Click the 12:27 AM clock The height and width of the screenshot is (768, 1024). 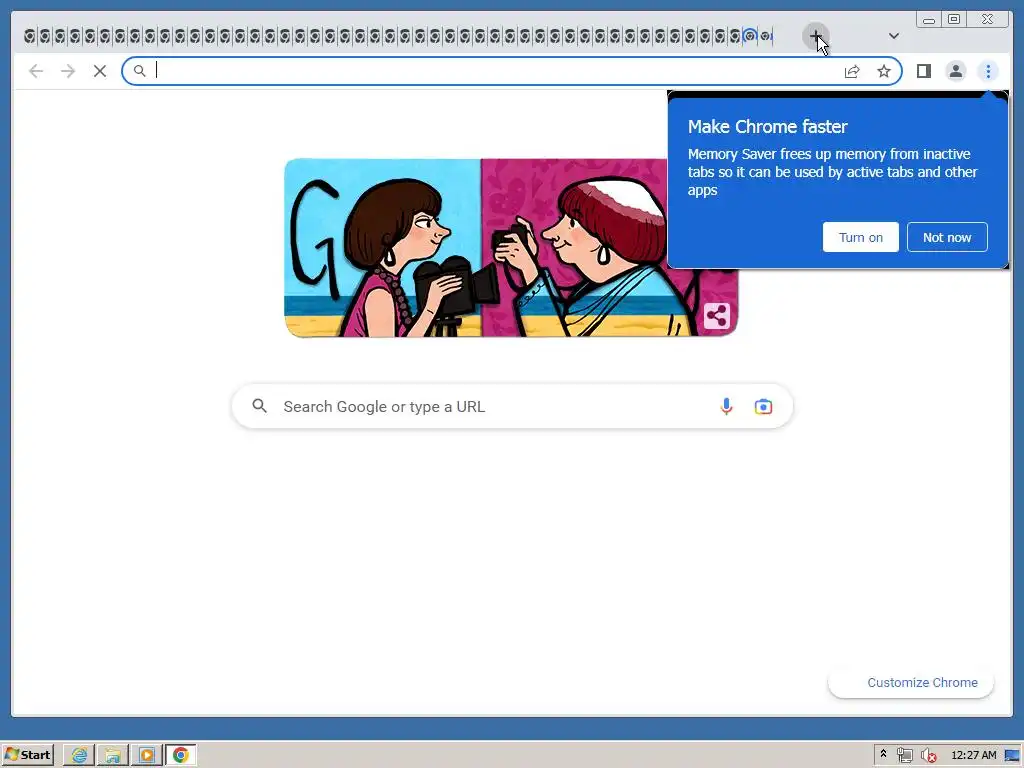[974, 755]
